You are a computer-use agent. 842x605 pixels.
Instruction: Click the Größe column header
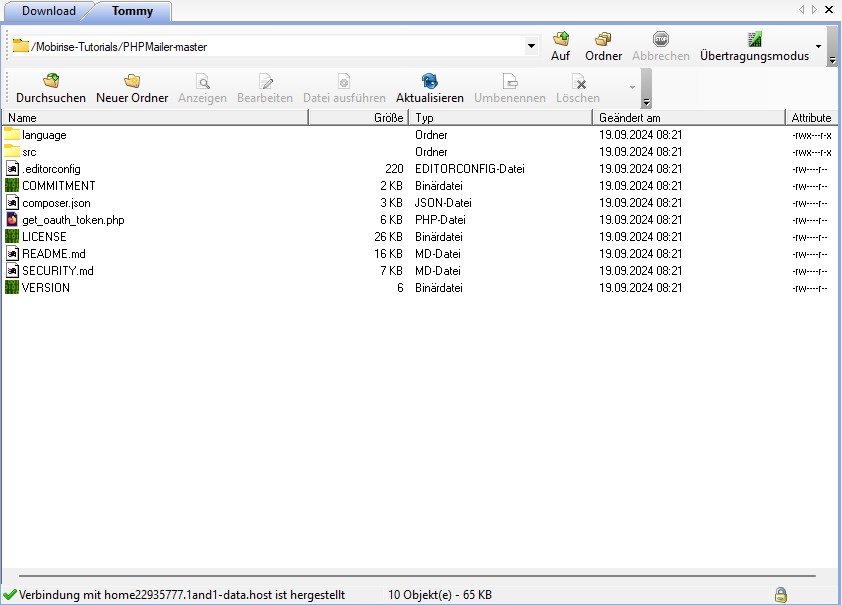click(358, 118)
